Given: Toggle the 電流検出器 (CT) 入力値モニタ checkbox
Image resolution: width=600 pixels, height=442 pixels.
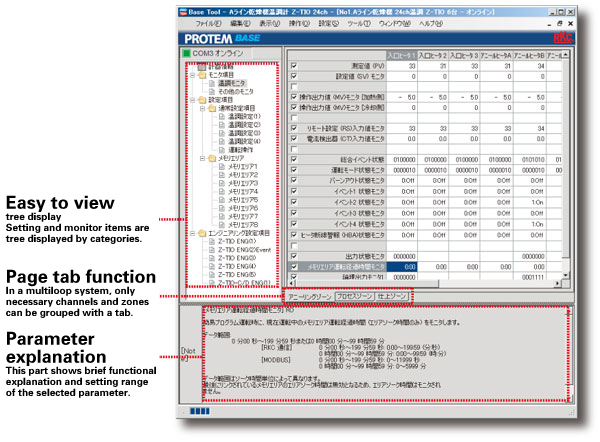Looking at the screenshot, I should point(294,139).
